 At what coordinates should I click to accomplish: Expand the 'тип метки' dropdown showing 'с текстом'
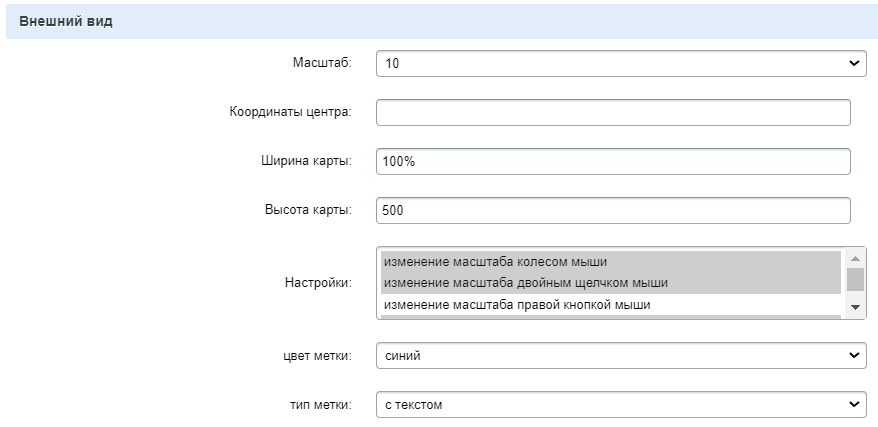coord(620,405)
